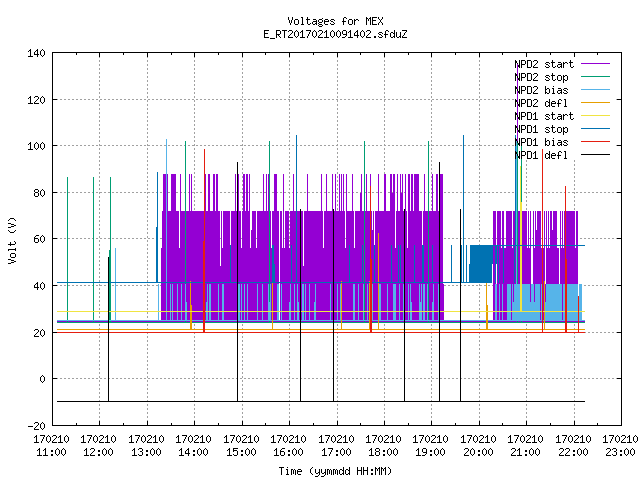
Task: Click the x-axis tick label 170210 16:00
Action: pyautogui.click(x=288, y=446)
